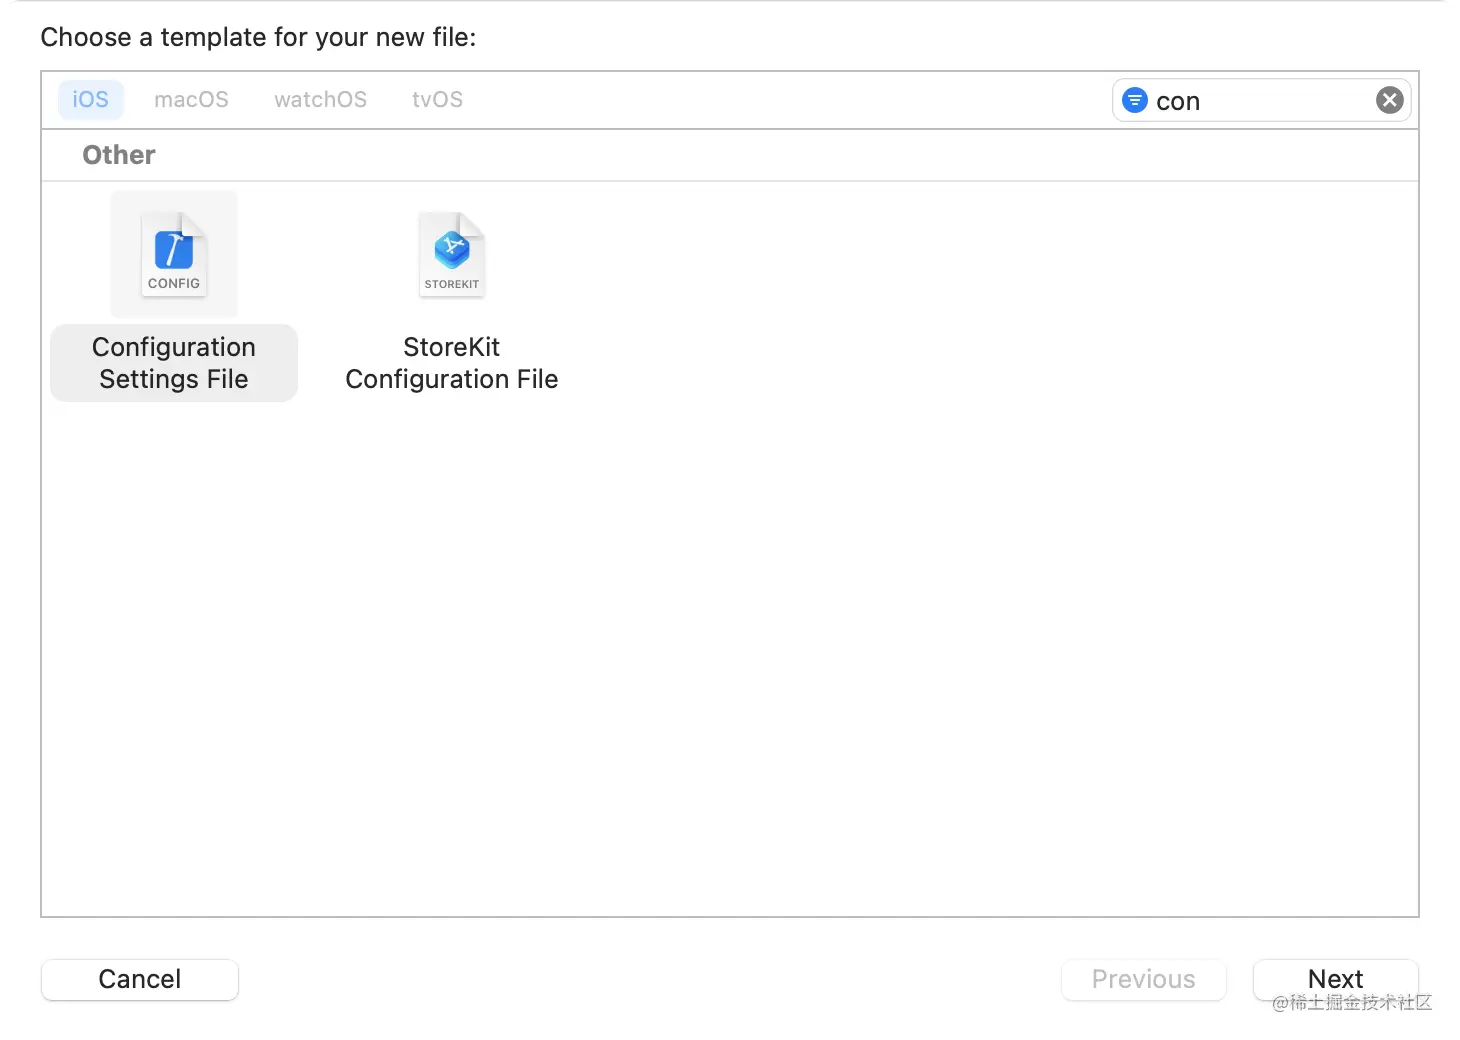Click the blue filter icon in search
1460x1040 pixels.
point(1135,100)
